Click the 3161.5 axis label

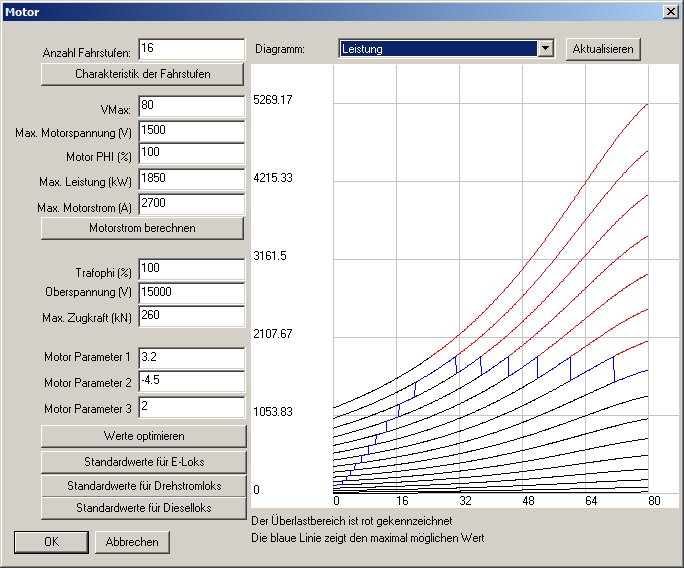[x=270, y=256]
